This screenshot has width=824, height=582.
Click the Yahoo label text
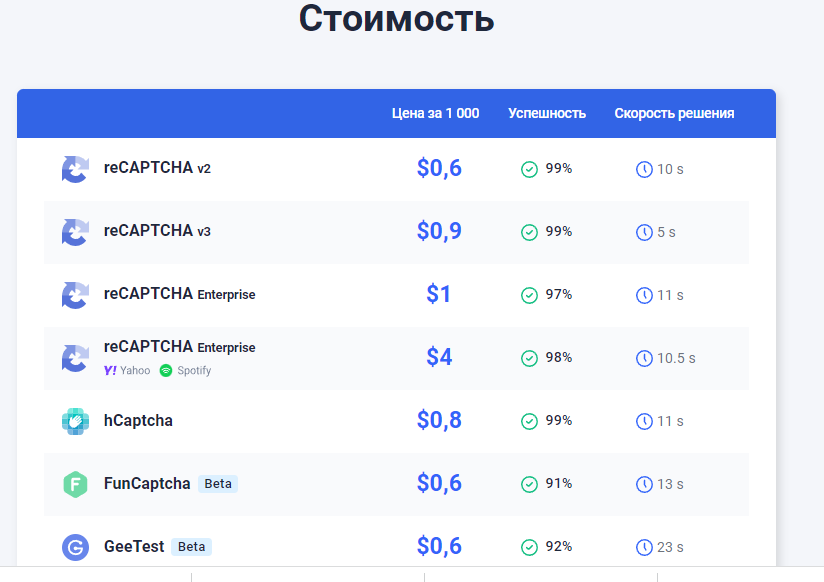[135, 371]
